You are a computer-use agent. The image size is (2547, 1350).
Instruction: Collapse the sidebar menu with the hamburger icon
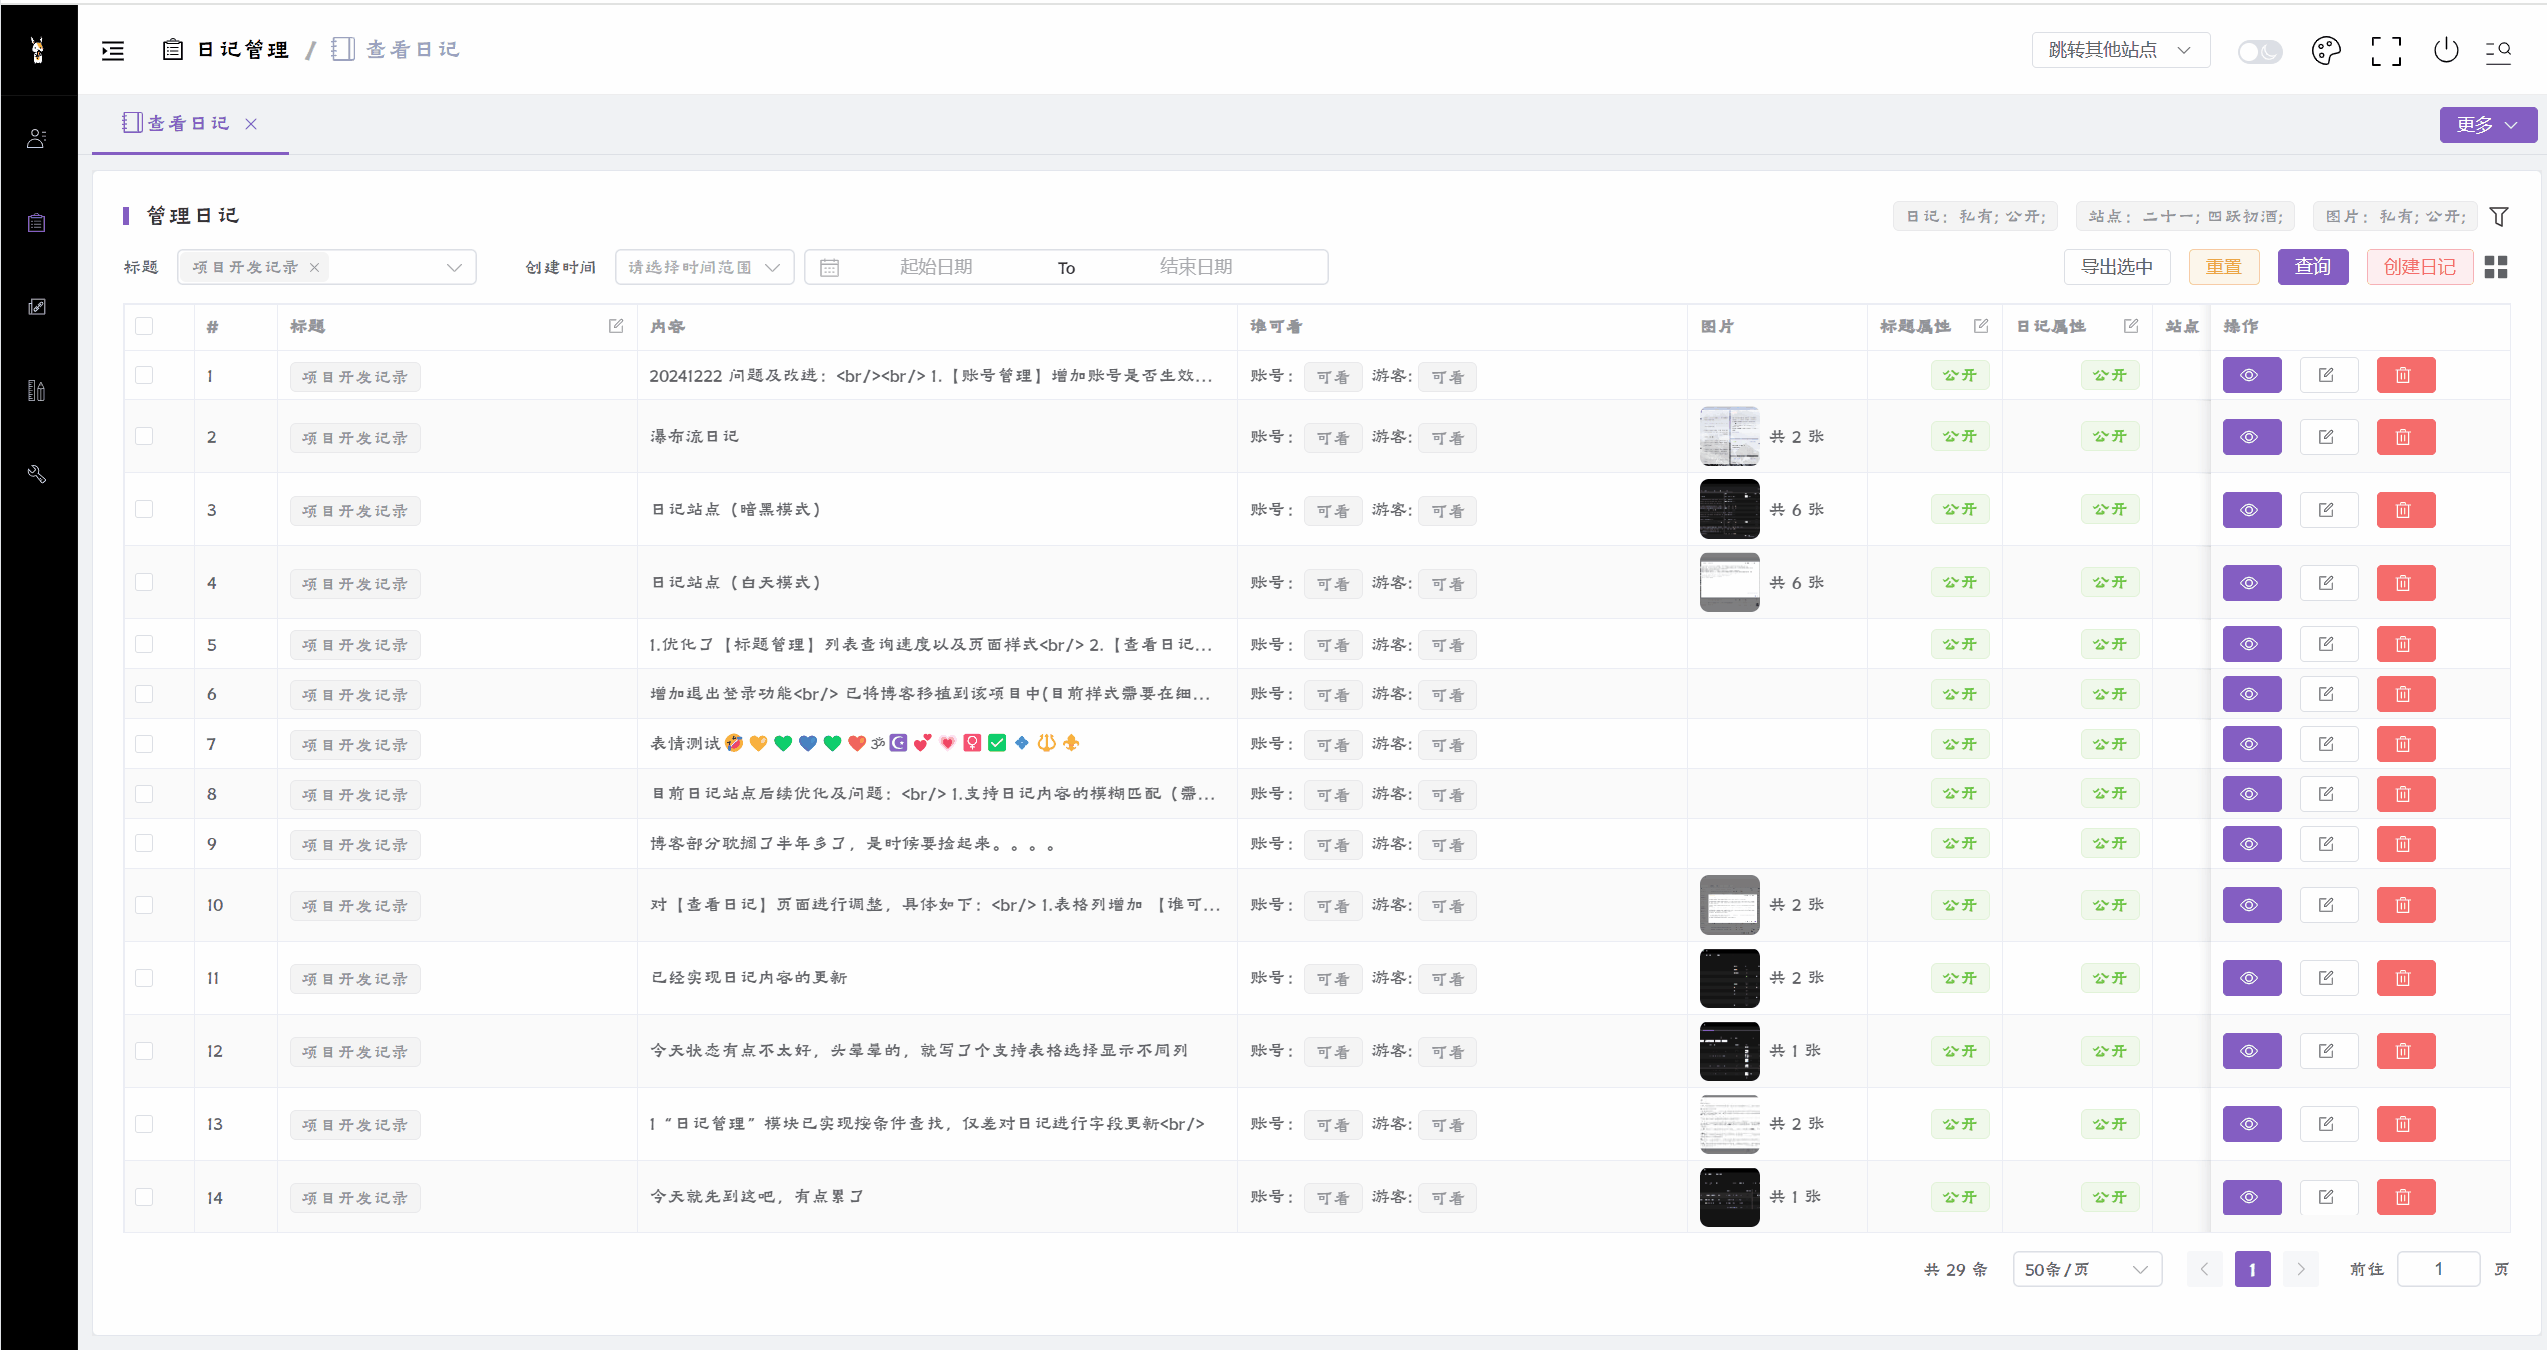pyautogui.click(x=113, y=50)
